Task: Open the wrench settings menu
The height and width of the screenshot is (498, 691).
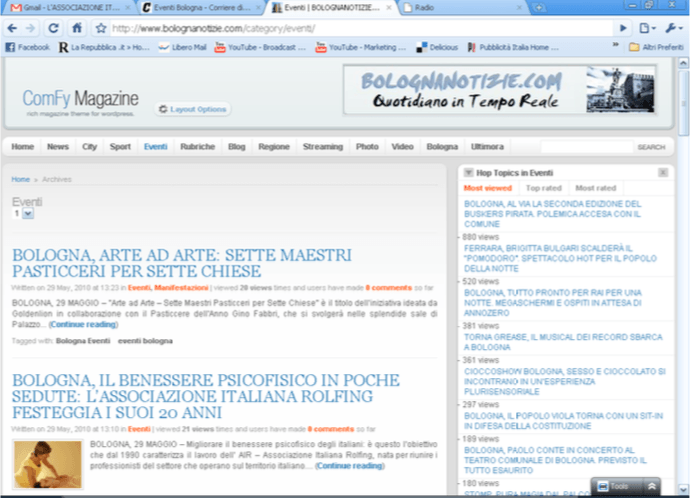Action: click(x=673, y=28)
